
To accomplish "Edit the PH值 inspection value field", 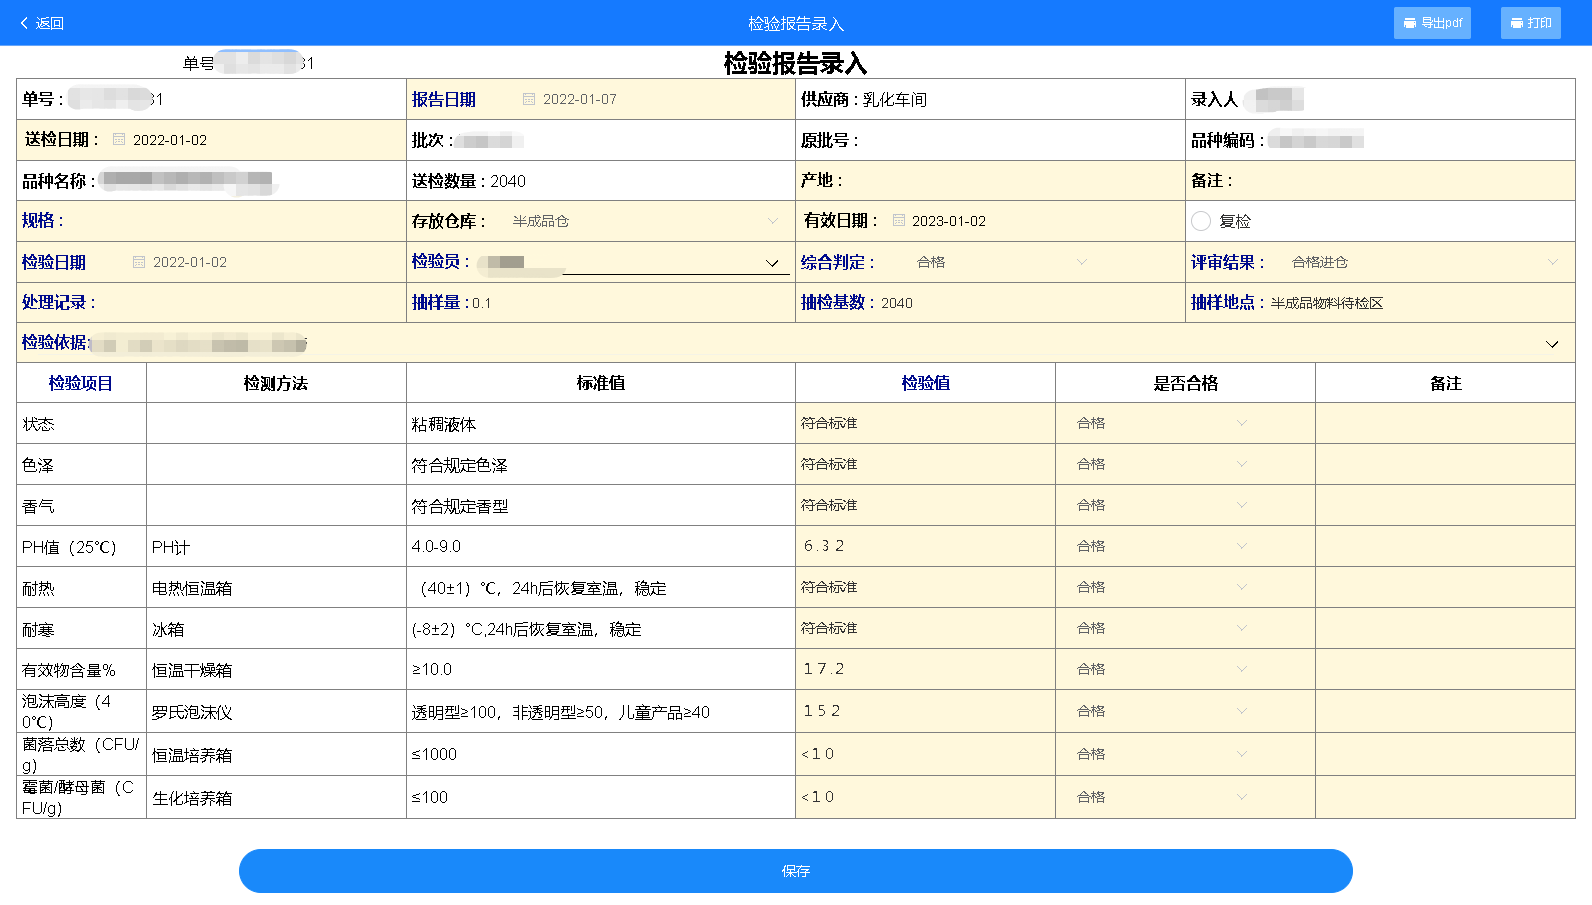I will pyautogui.click(x=924, y=546).
